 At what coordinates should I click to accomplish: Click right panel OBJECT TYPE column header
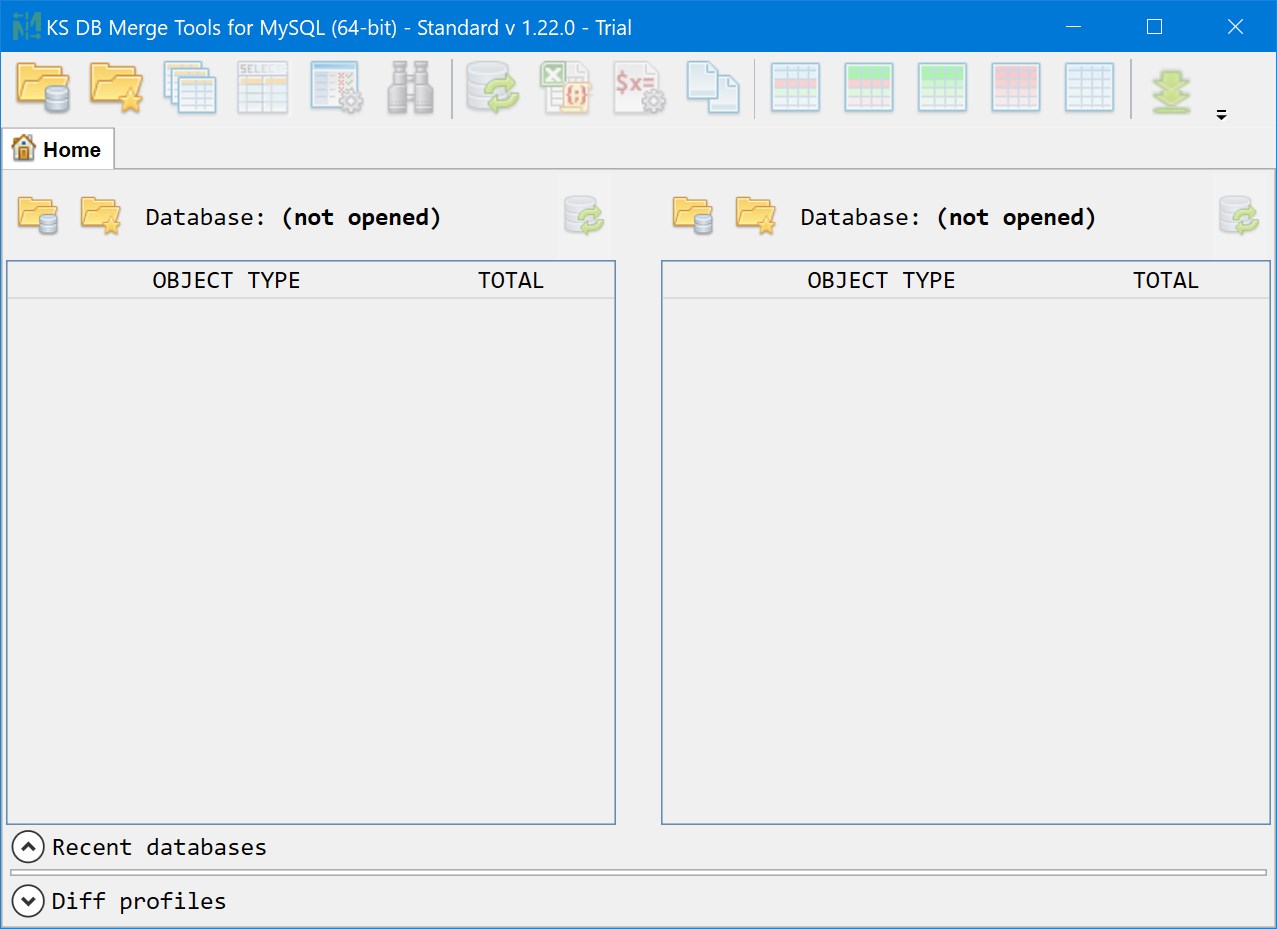[x=881, y=280]
